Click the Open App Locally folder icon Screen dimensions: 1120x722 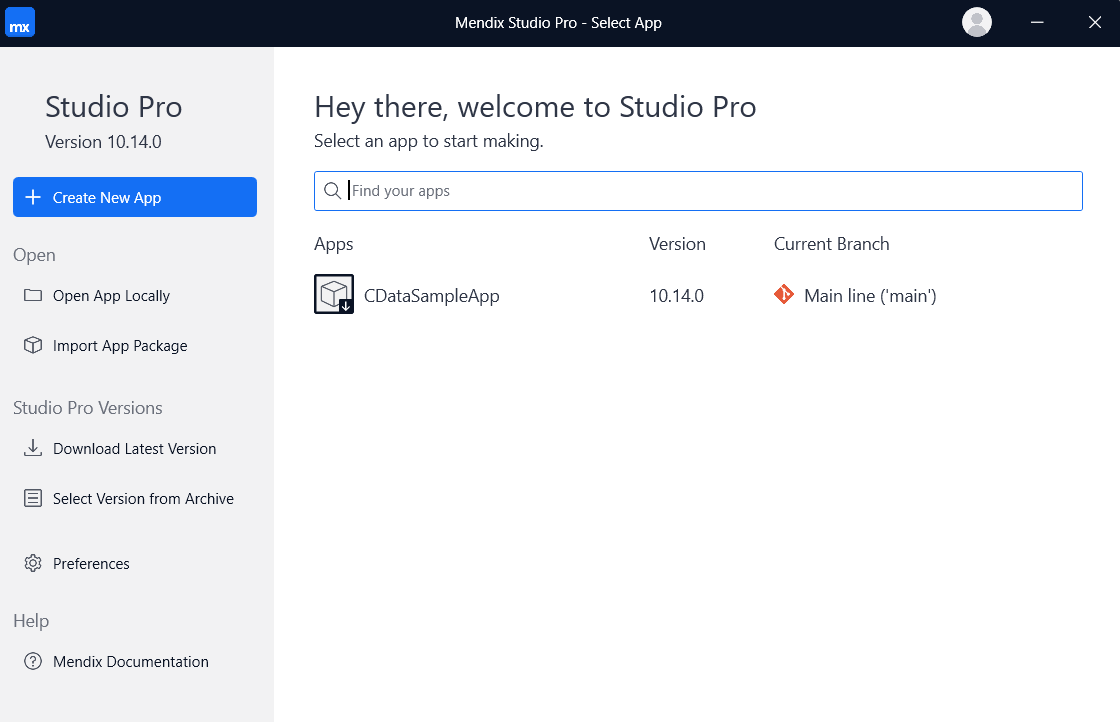[33, 296]
